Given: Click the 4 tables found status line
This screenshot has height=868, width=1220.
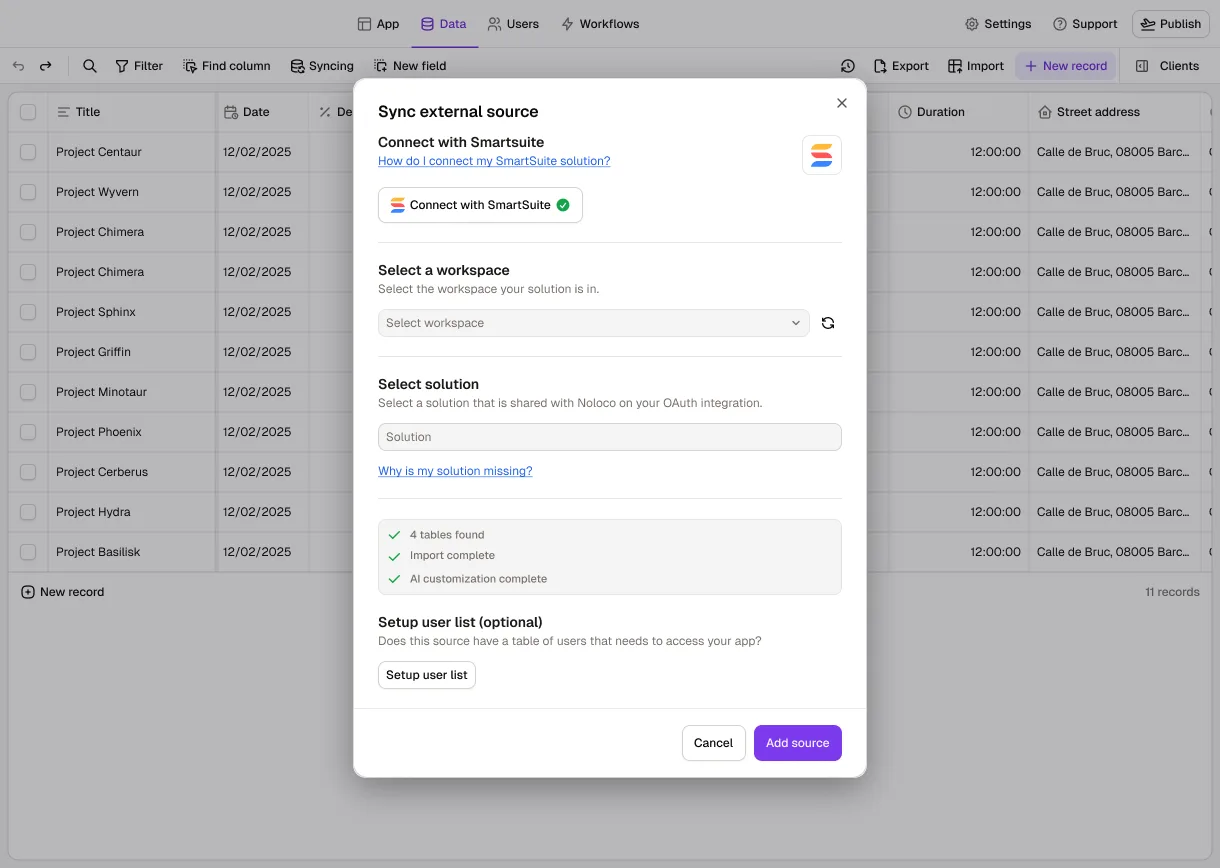Looking at the screenshot, I should click(447, 535).
